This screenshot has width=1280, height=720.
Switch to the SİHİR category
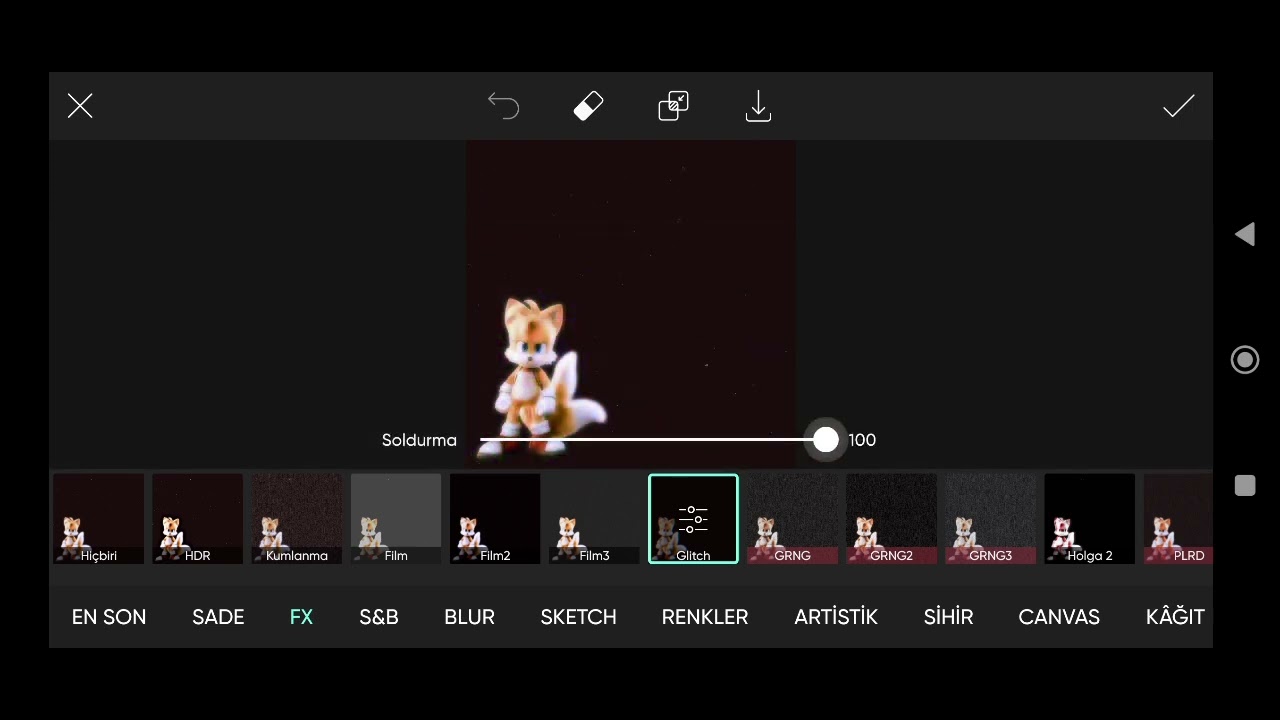pyautogui.click(x=948, y=617)
